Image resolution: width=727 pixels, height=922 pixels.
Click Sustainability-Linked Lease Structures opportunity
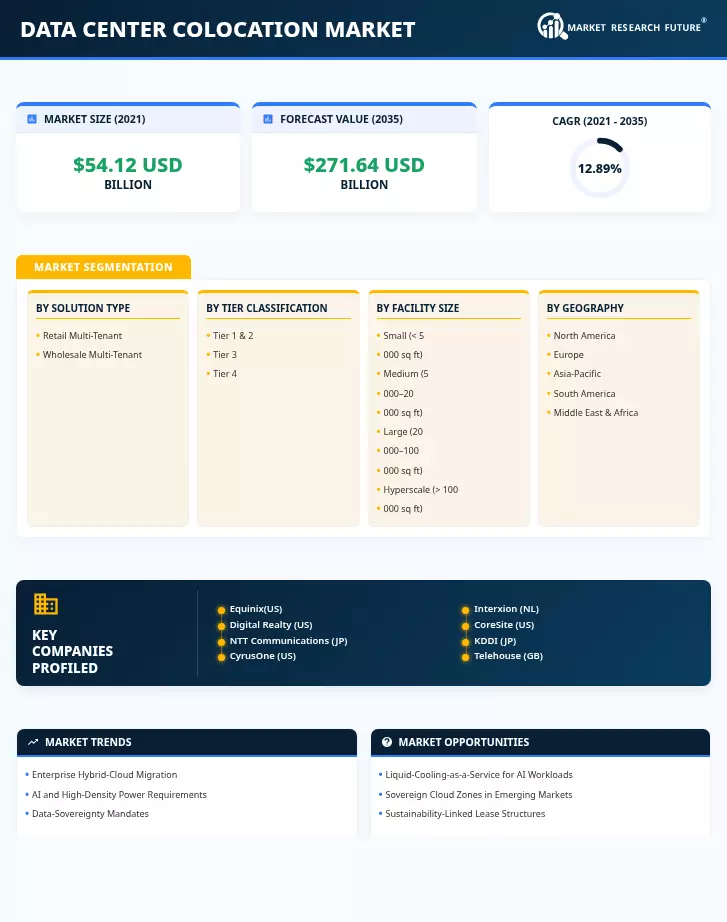coord(465,814)
